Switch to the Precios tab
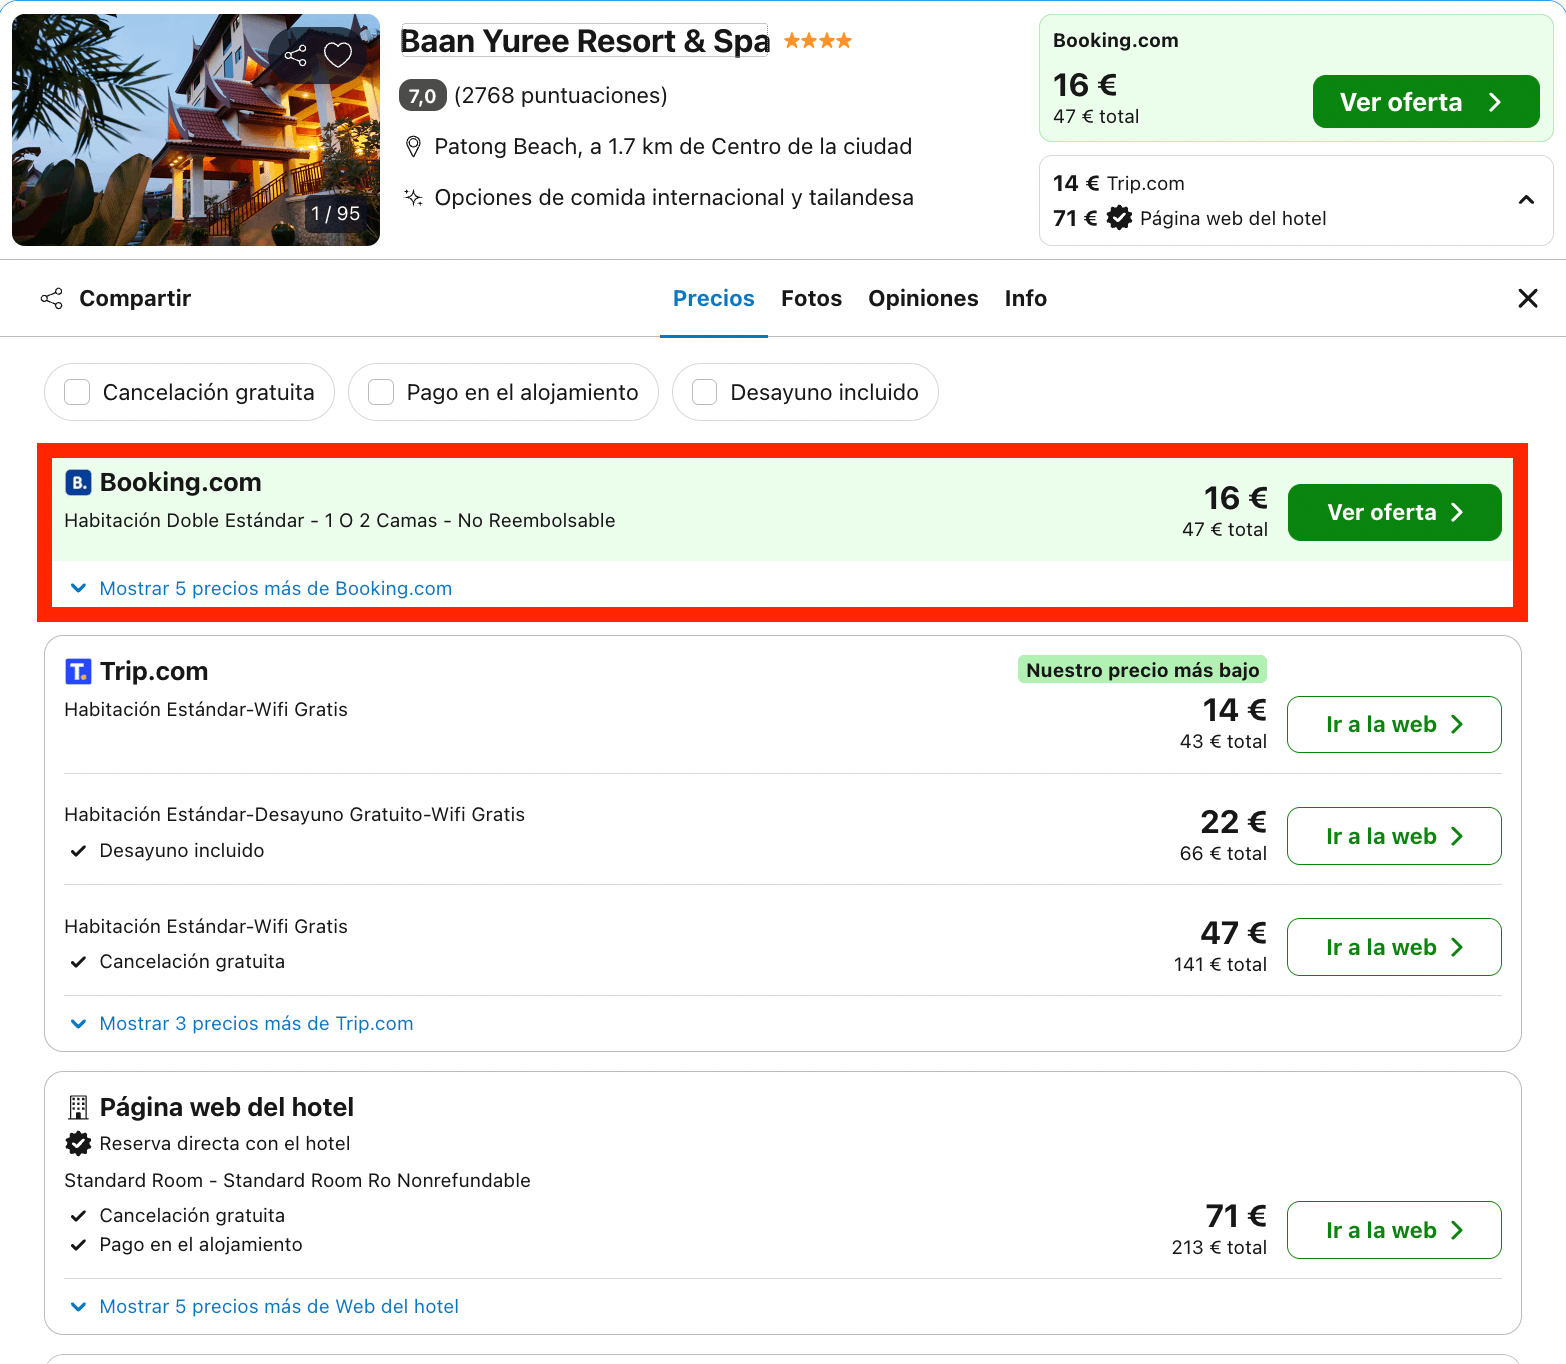This screenshot has width=1566, height=1364. coord(714,298)
